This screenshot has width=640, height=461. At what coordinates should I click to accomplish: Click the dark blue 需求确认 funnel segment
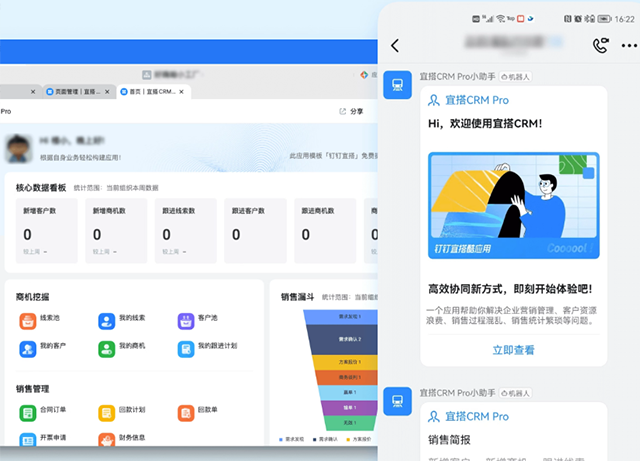344,340
